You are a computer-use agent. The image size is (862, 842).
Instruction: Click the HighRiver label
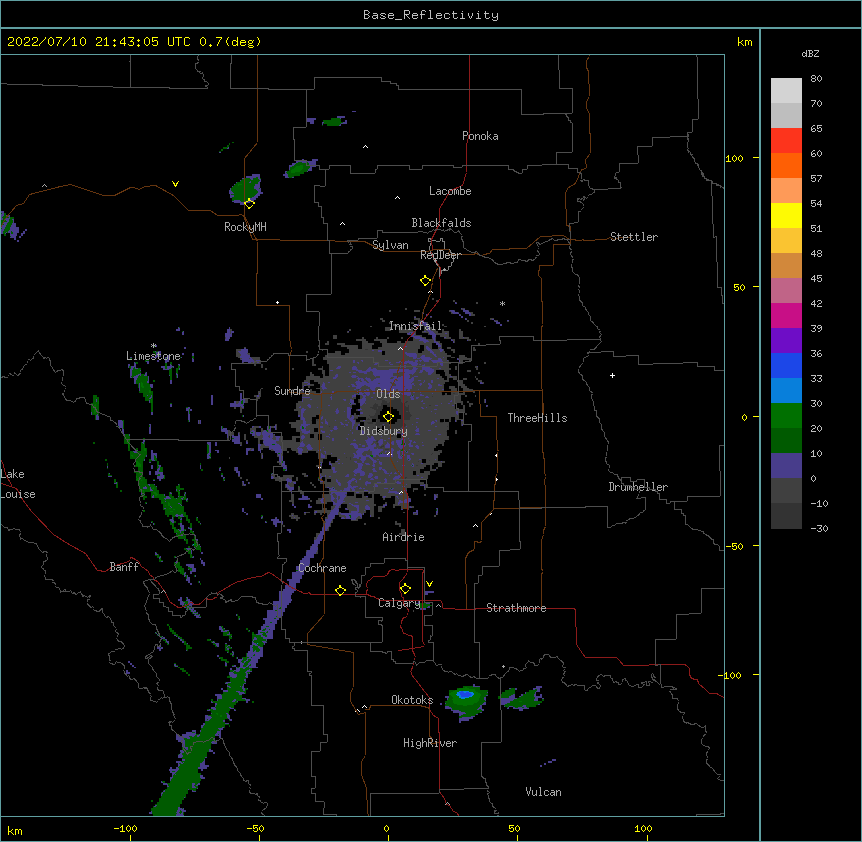pyautogui.click(x=430, y=743)
